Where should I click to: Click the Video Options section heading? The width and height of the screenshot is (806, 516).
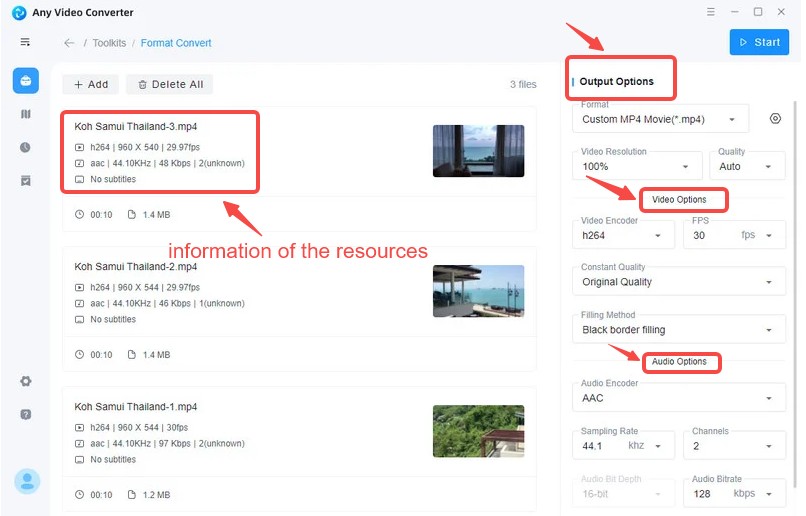(679, 199)
